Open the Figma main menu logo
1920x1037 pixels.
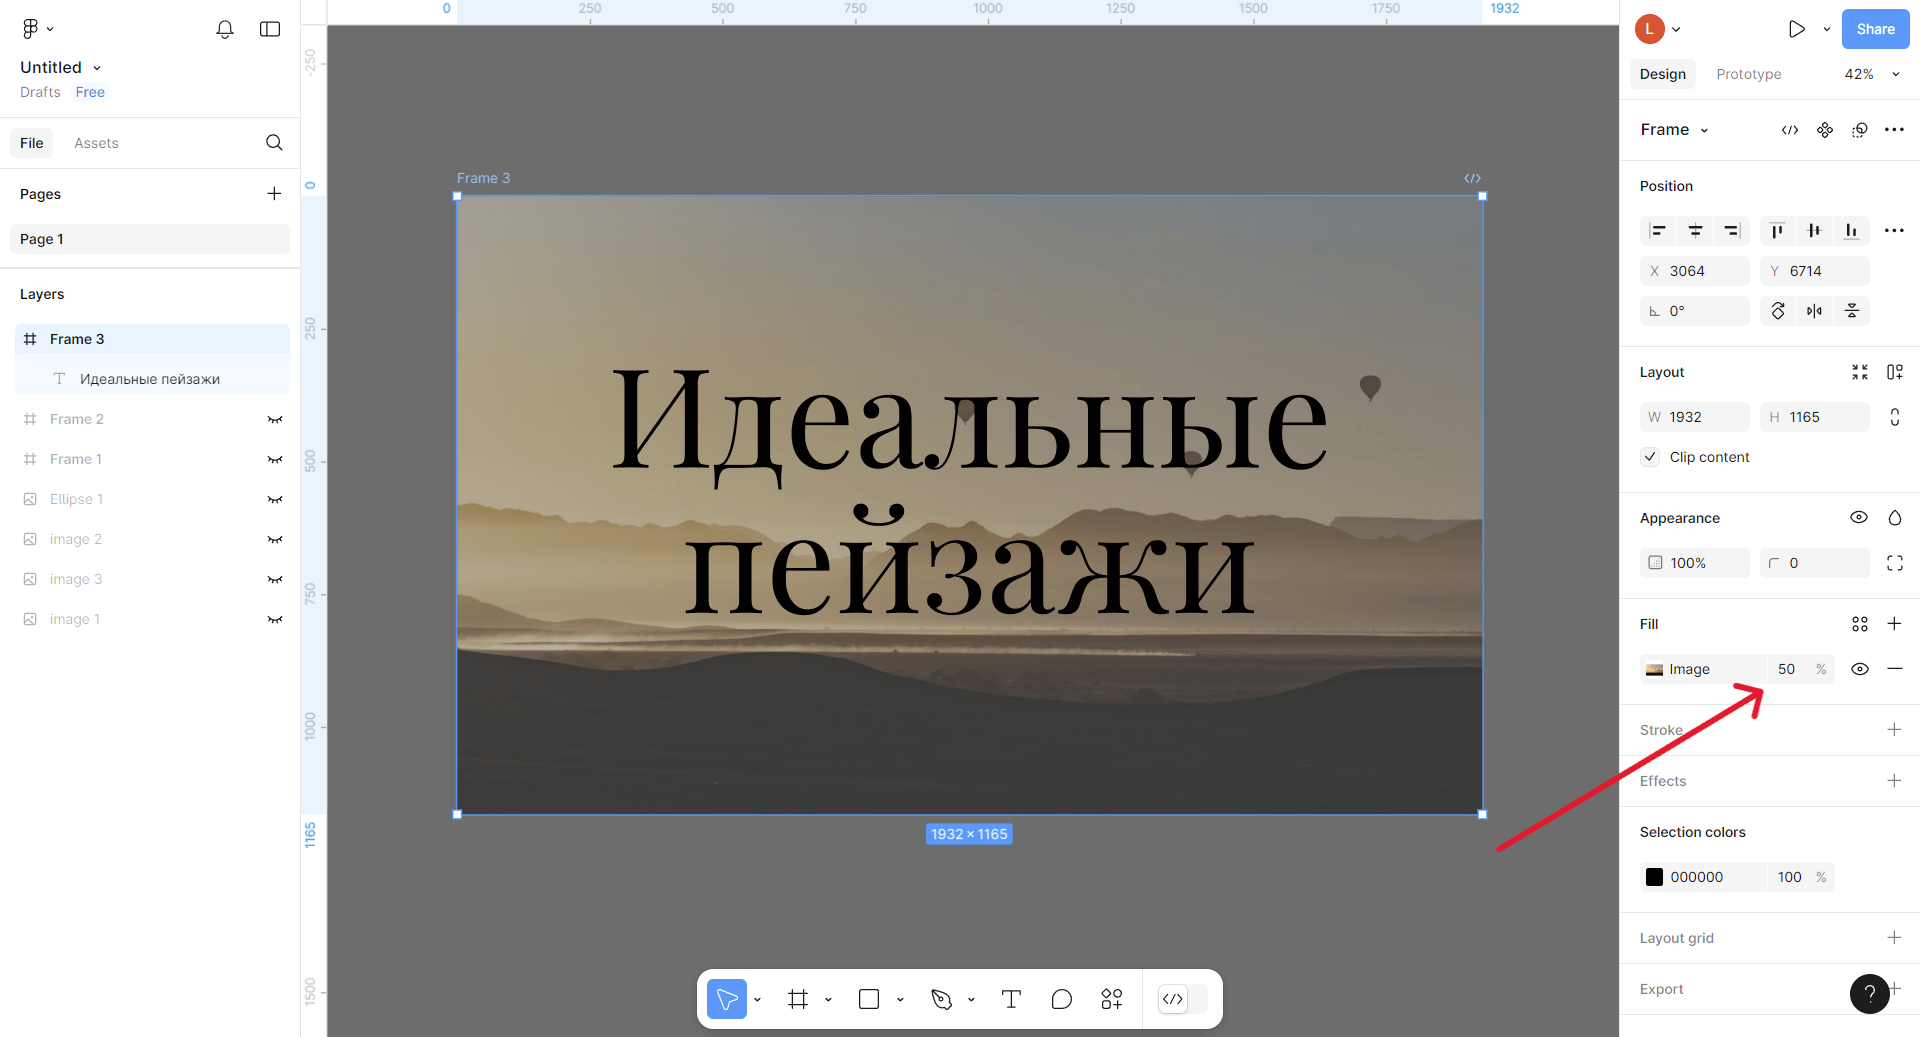coord(31,29)
